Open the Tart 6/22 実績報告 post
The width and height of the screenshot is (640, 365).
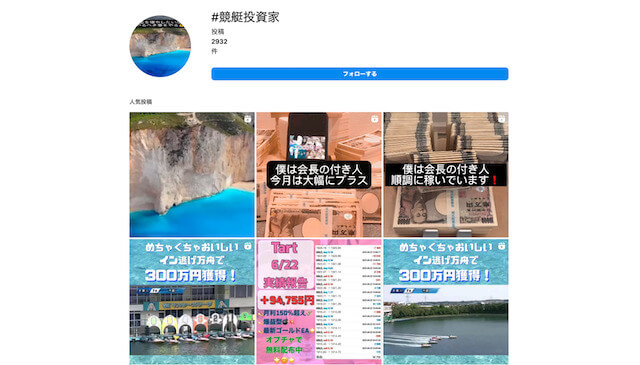319,302
